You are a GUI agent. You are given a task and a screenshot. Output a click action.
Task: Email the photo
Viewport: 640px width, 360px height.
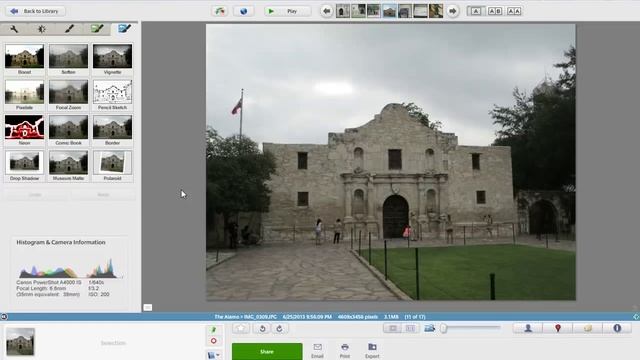317,351
